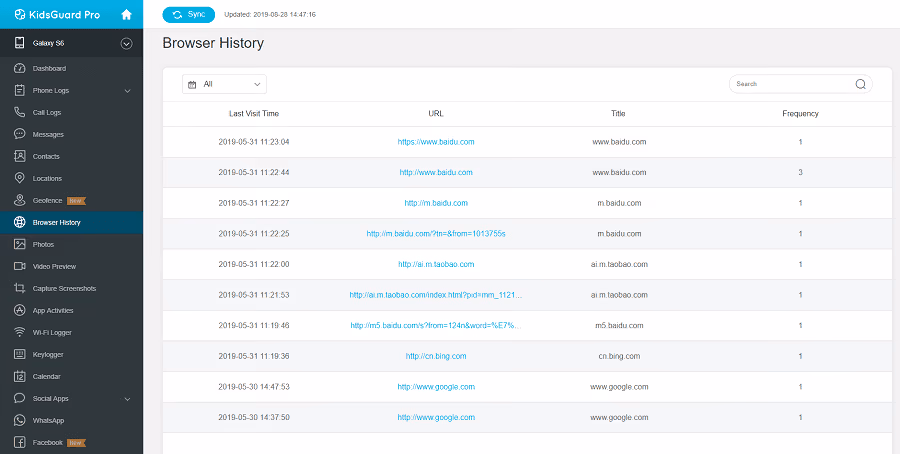The width and height of the screenshot is (900, 454).
Task: Open the taobao index.html URL link
Action: 436,295
